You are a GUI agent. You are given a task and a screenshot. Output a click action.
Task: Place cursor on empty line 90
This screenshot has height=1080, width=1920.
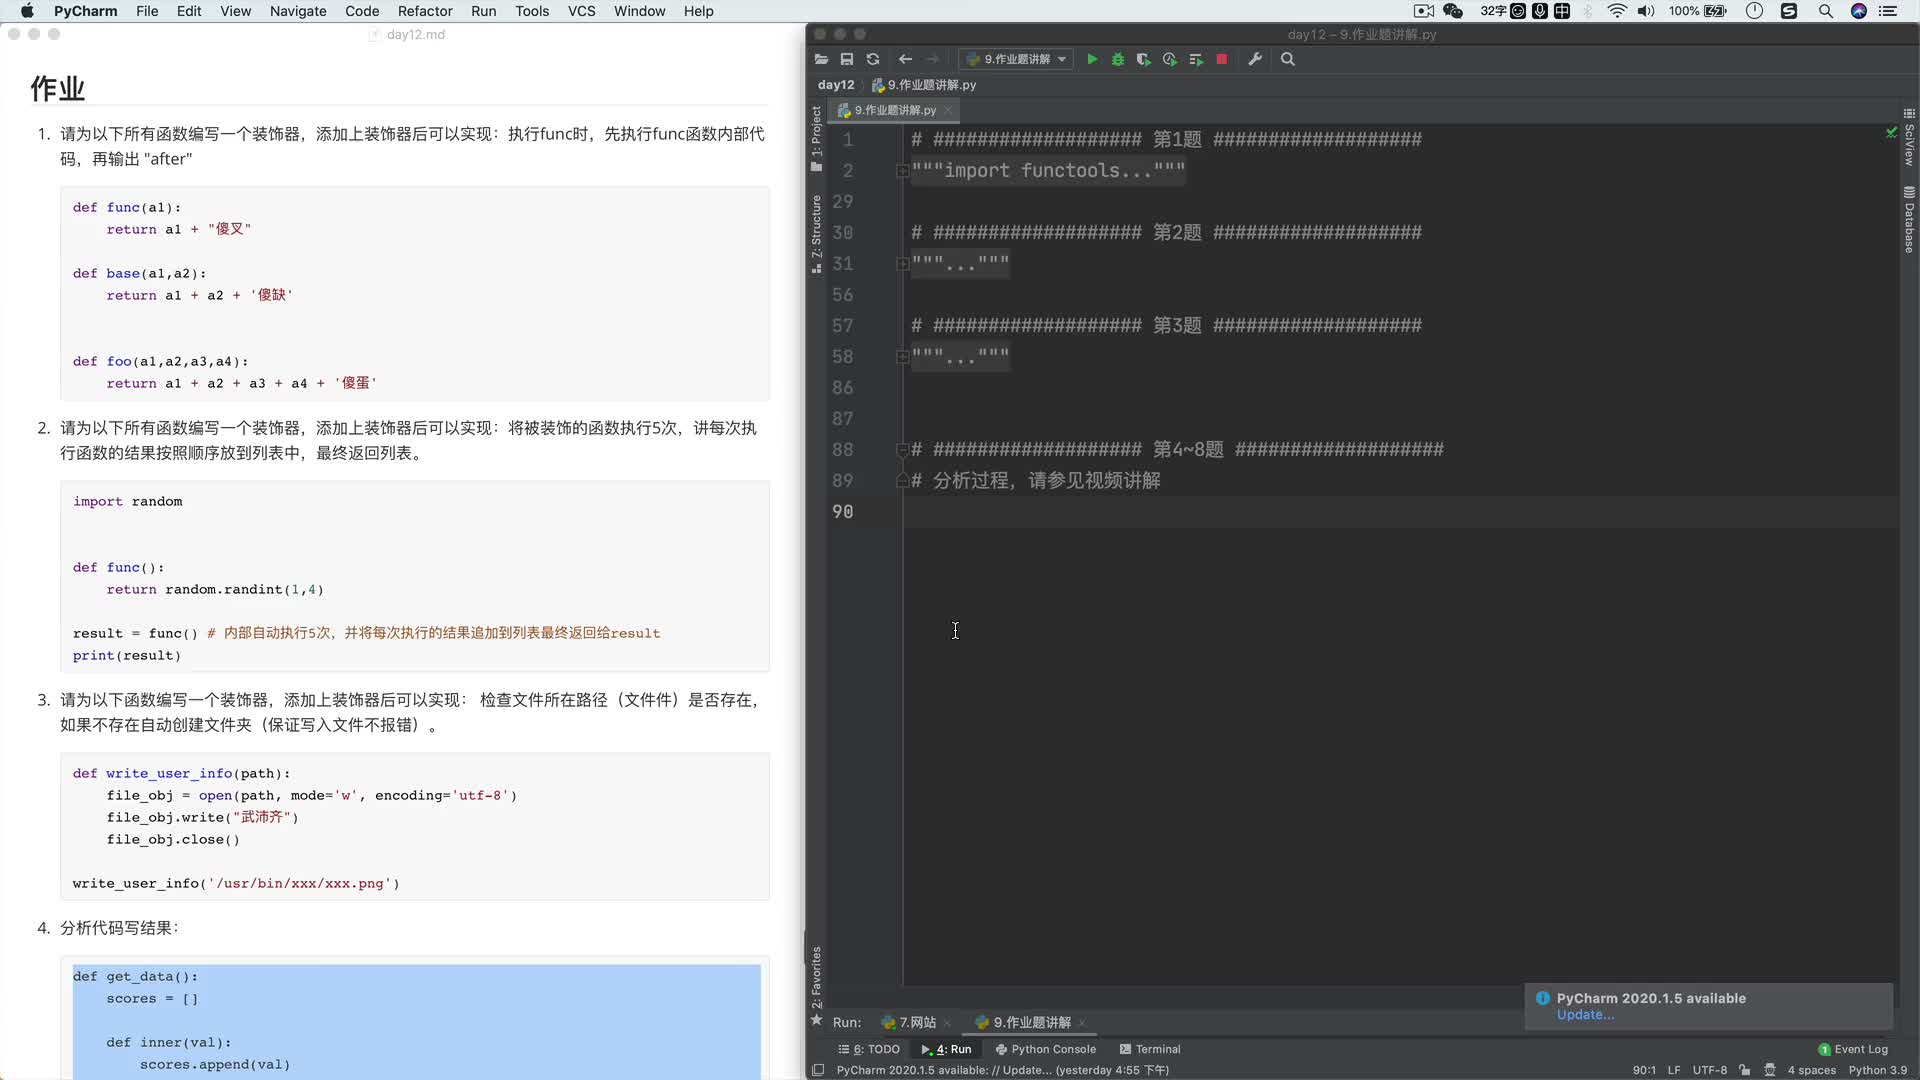tap(1400, 512)
